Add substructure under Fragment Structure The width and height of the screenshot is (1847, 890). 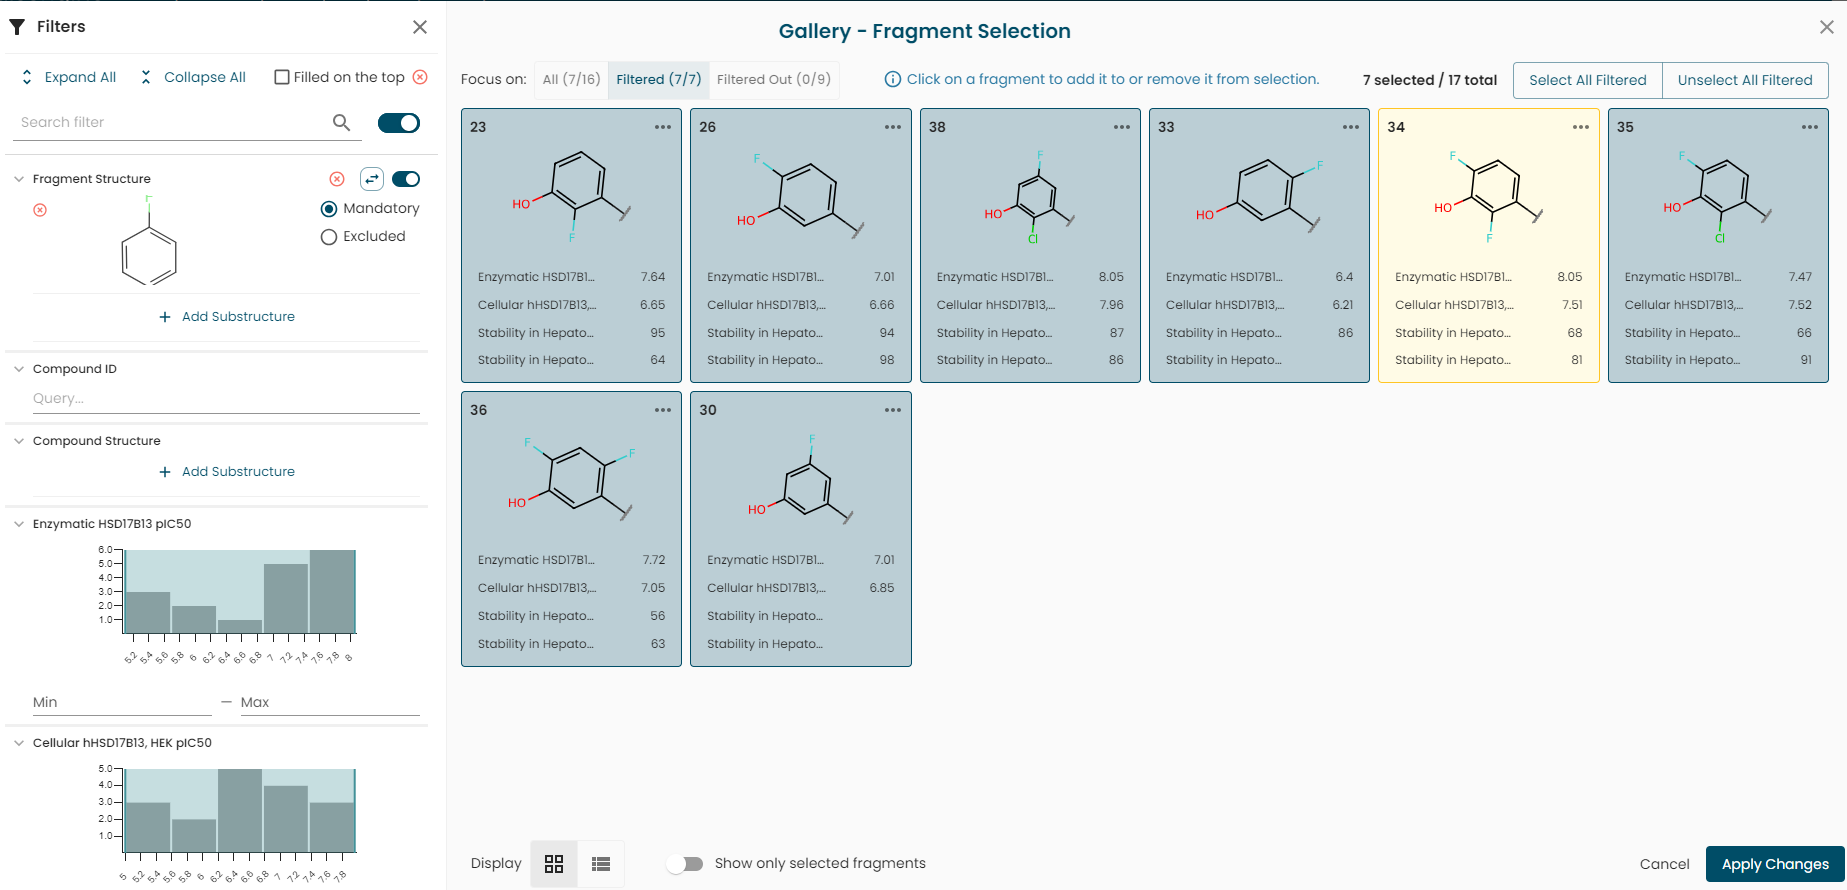tap(227, 317)
